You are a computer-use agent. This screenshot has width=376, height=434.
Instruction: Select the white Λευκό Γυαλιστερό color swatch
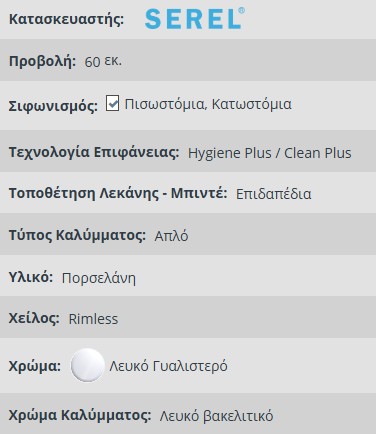coord(88,365)
